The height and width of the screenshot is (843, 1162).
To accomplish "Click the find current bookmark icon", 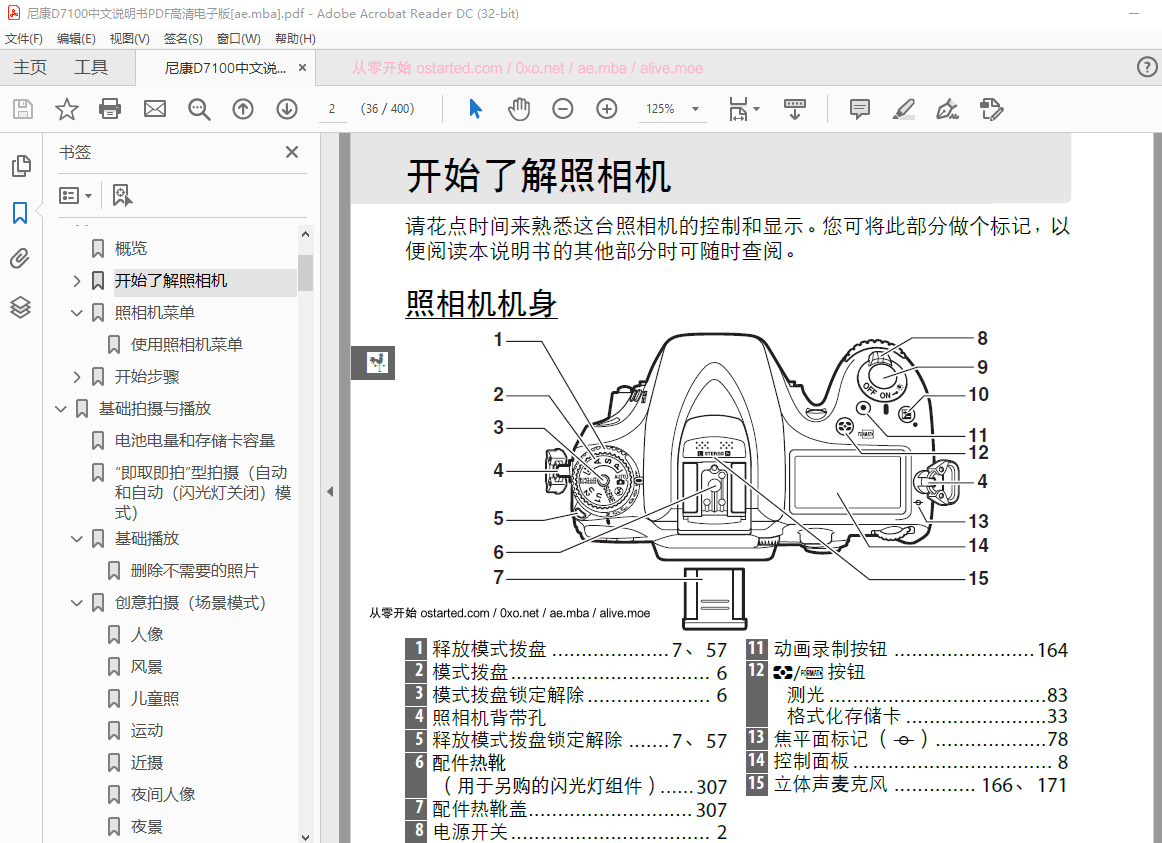I will 122,196.
